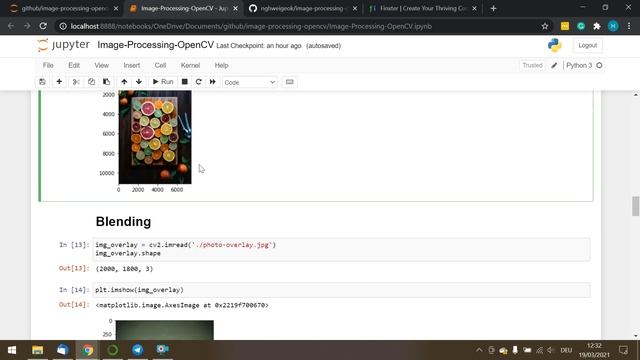Move selected cell down arrow

pyautogui.click(x=139, y=82)
